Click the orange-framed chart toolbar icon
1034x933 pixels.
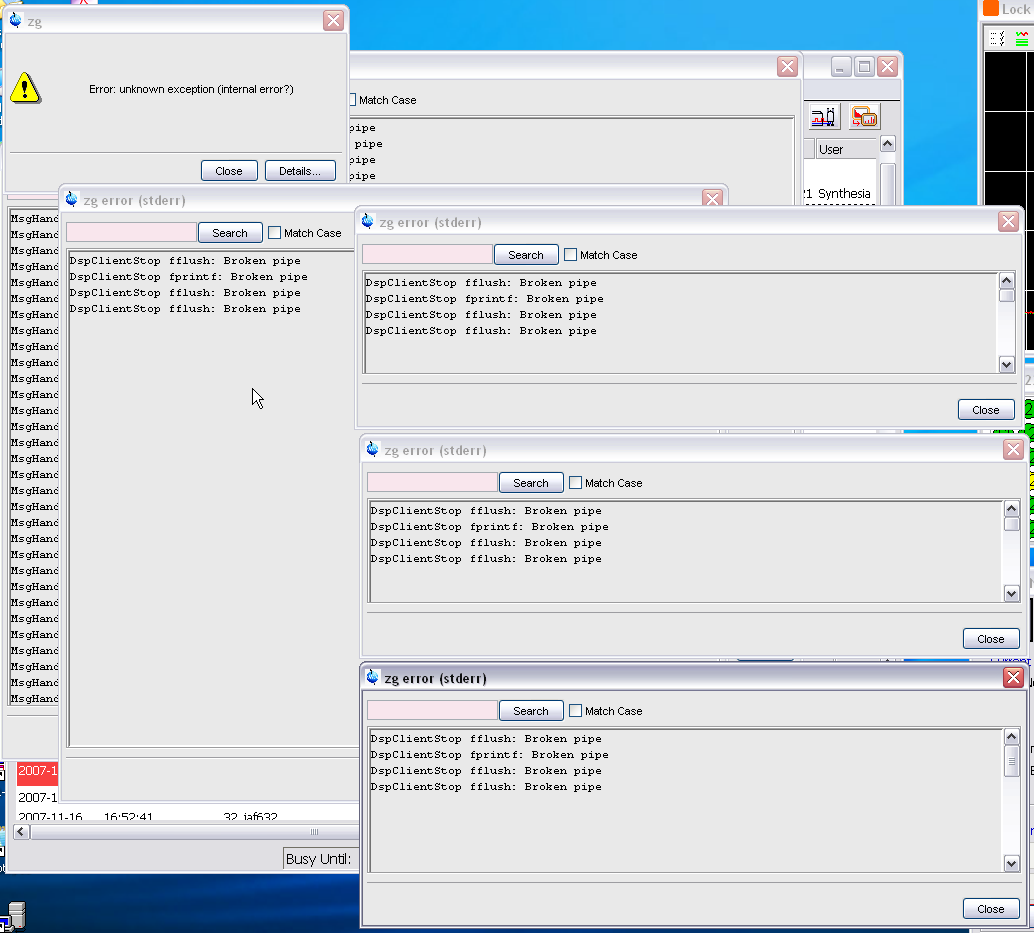[864, 117]
